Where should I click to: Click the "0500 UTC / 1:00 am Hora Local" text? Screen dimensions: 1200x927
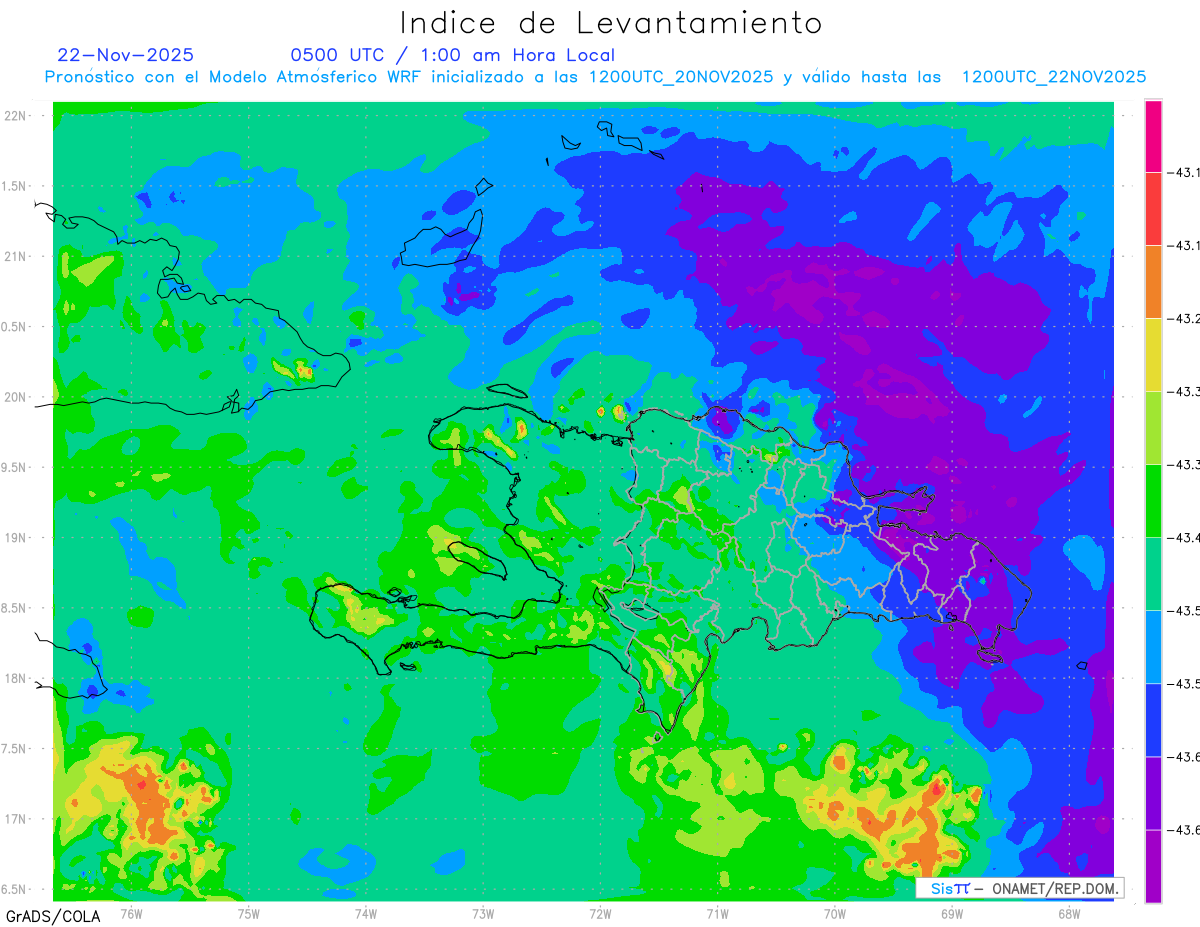point(453,55)
